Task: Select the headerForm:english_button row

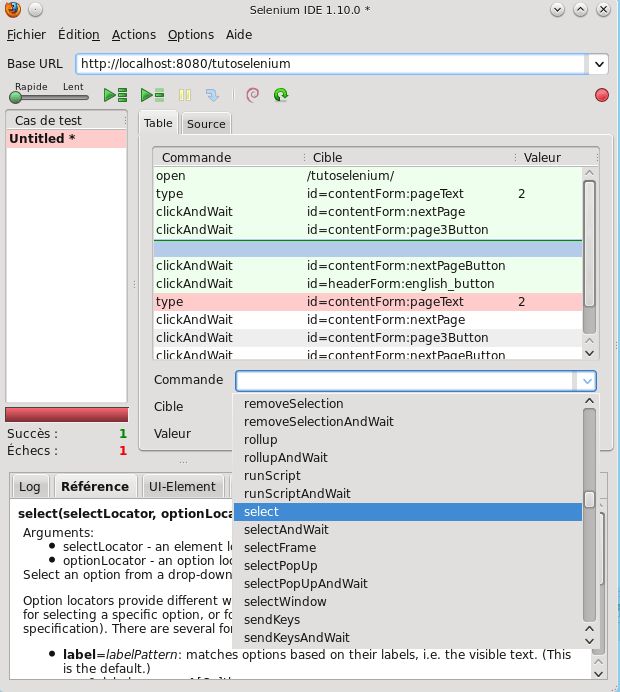Action: (x=368, y=284)
